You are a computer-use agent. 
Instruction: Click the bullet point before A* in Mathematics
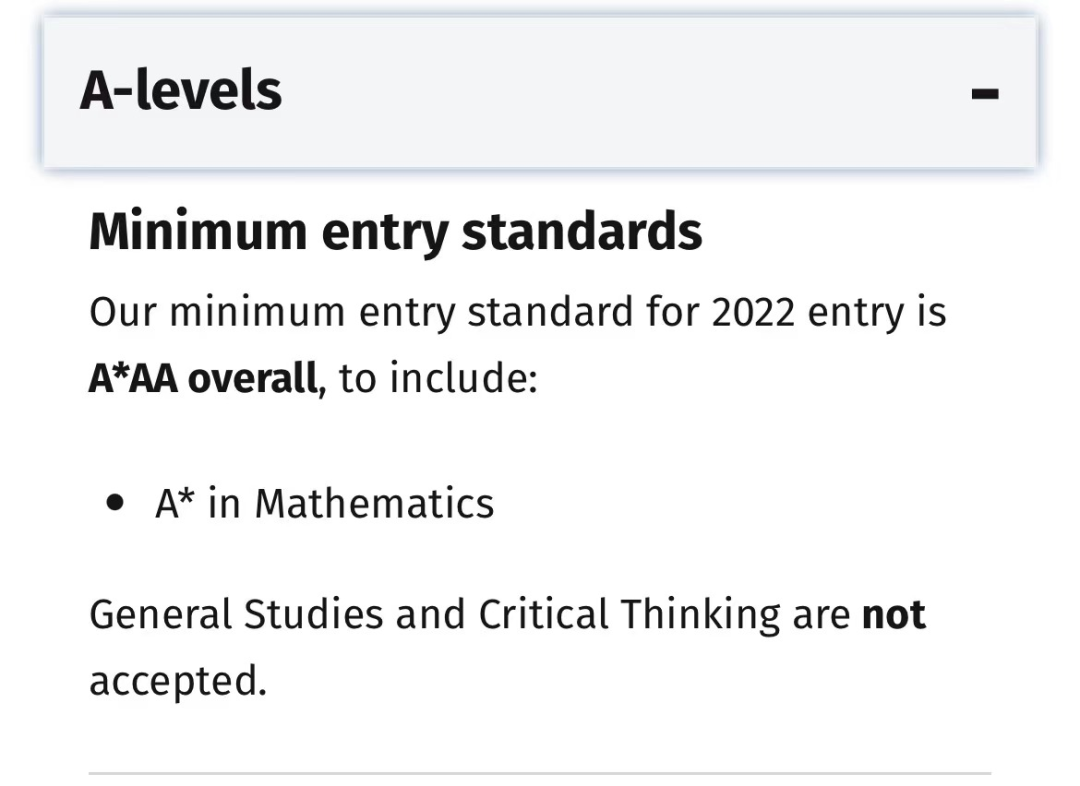[x=118, y=503]
